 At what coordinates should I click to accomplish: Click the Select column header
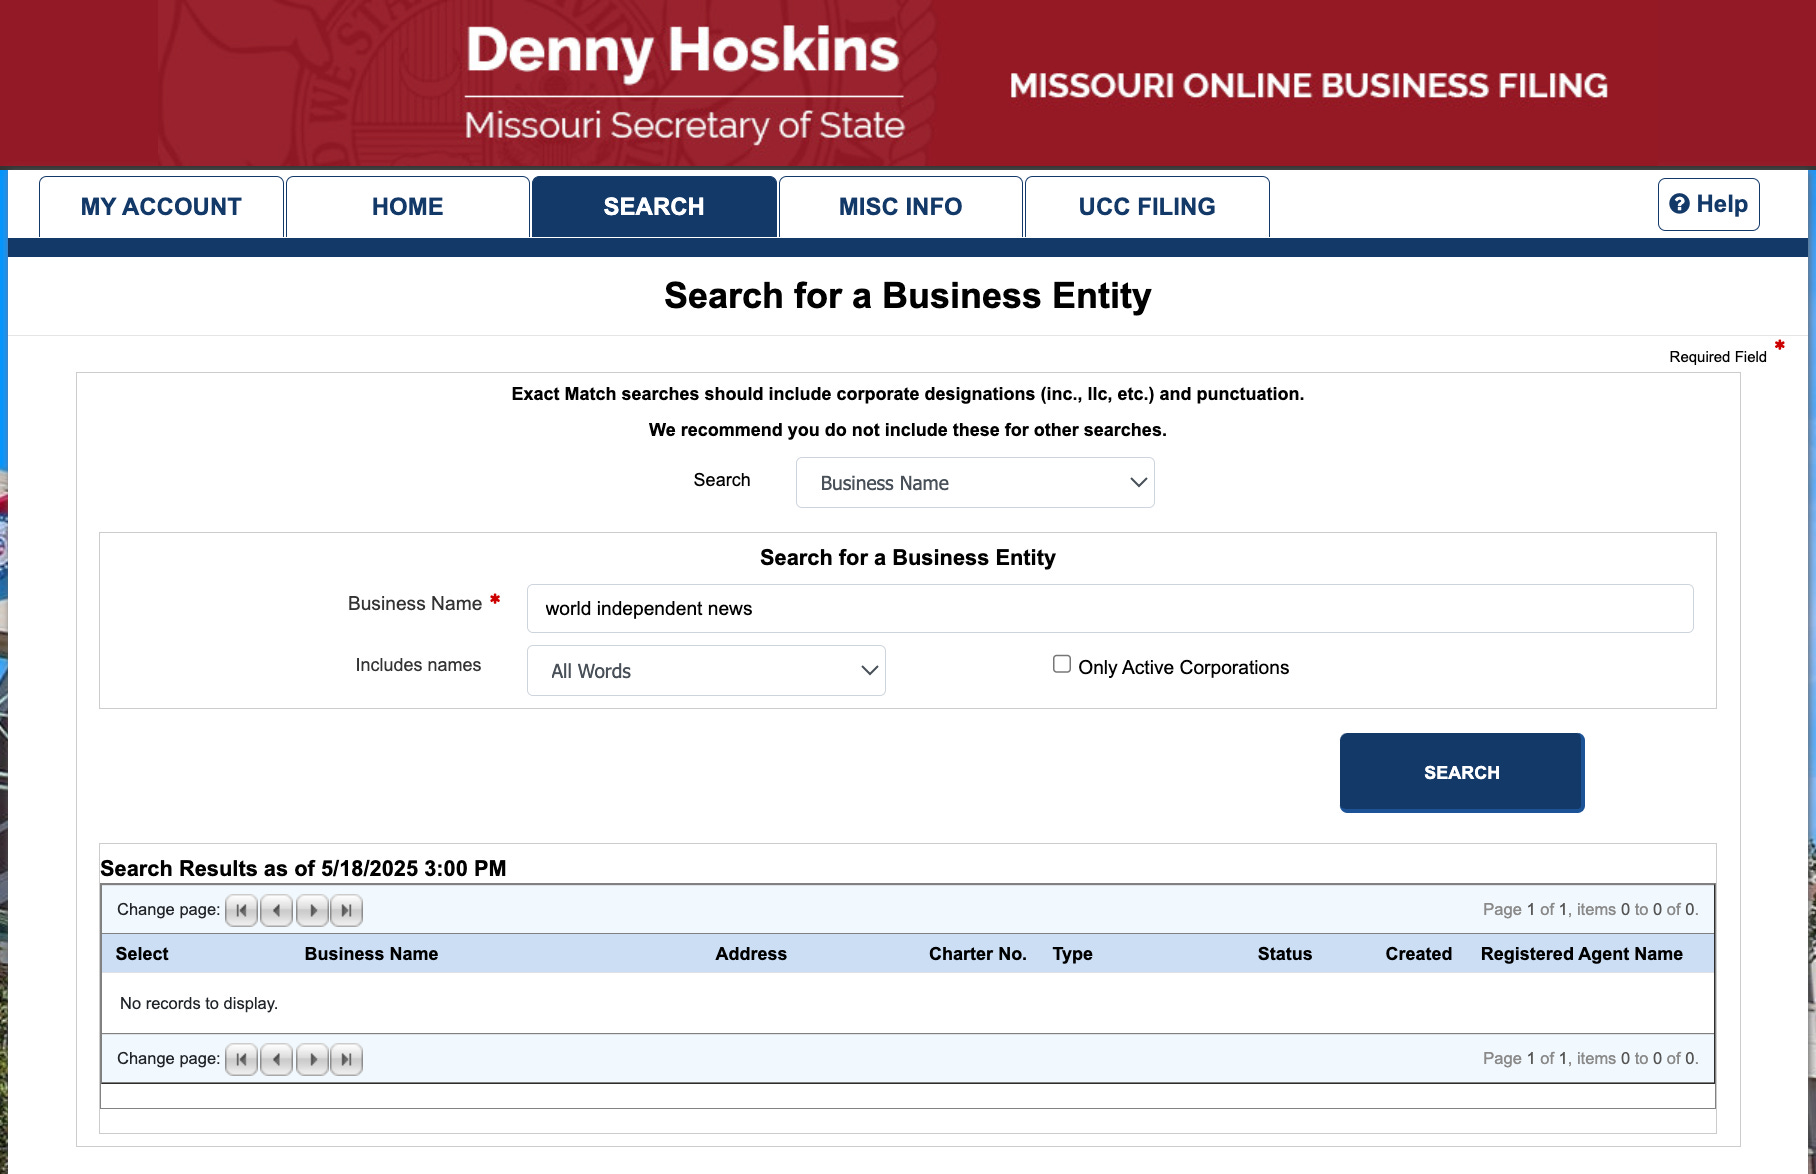(x=142, y=954)
